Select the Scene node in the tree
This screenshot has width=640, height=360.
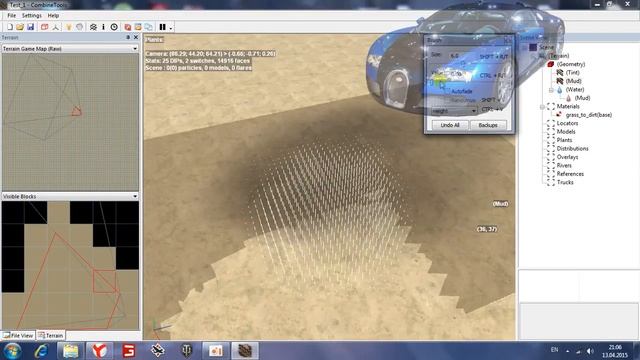[x=546, y=47]
